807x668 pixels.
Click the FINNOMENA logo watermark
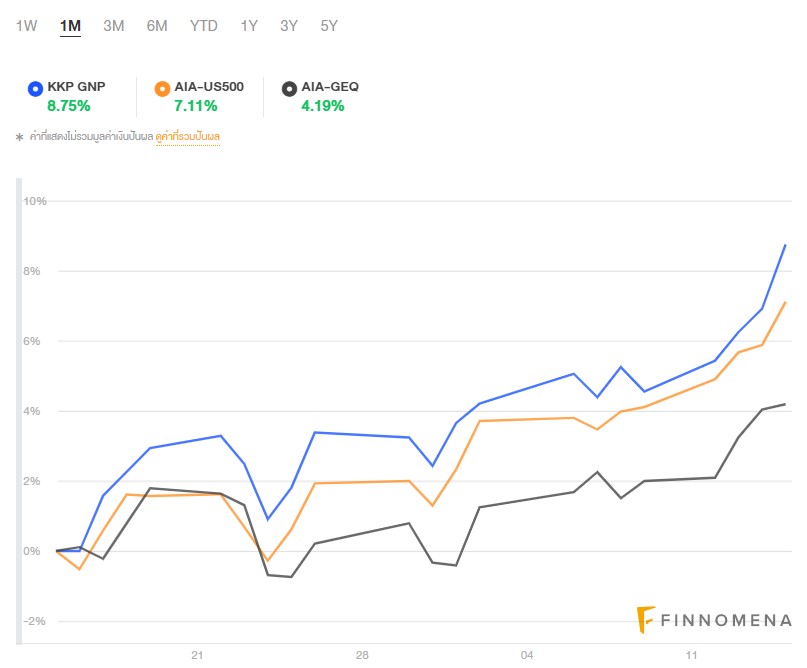point(714,620)
